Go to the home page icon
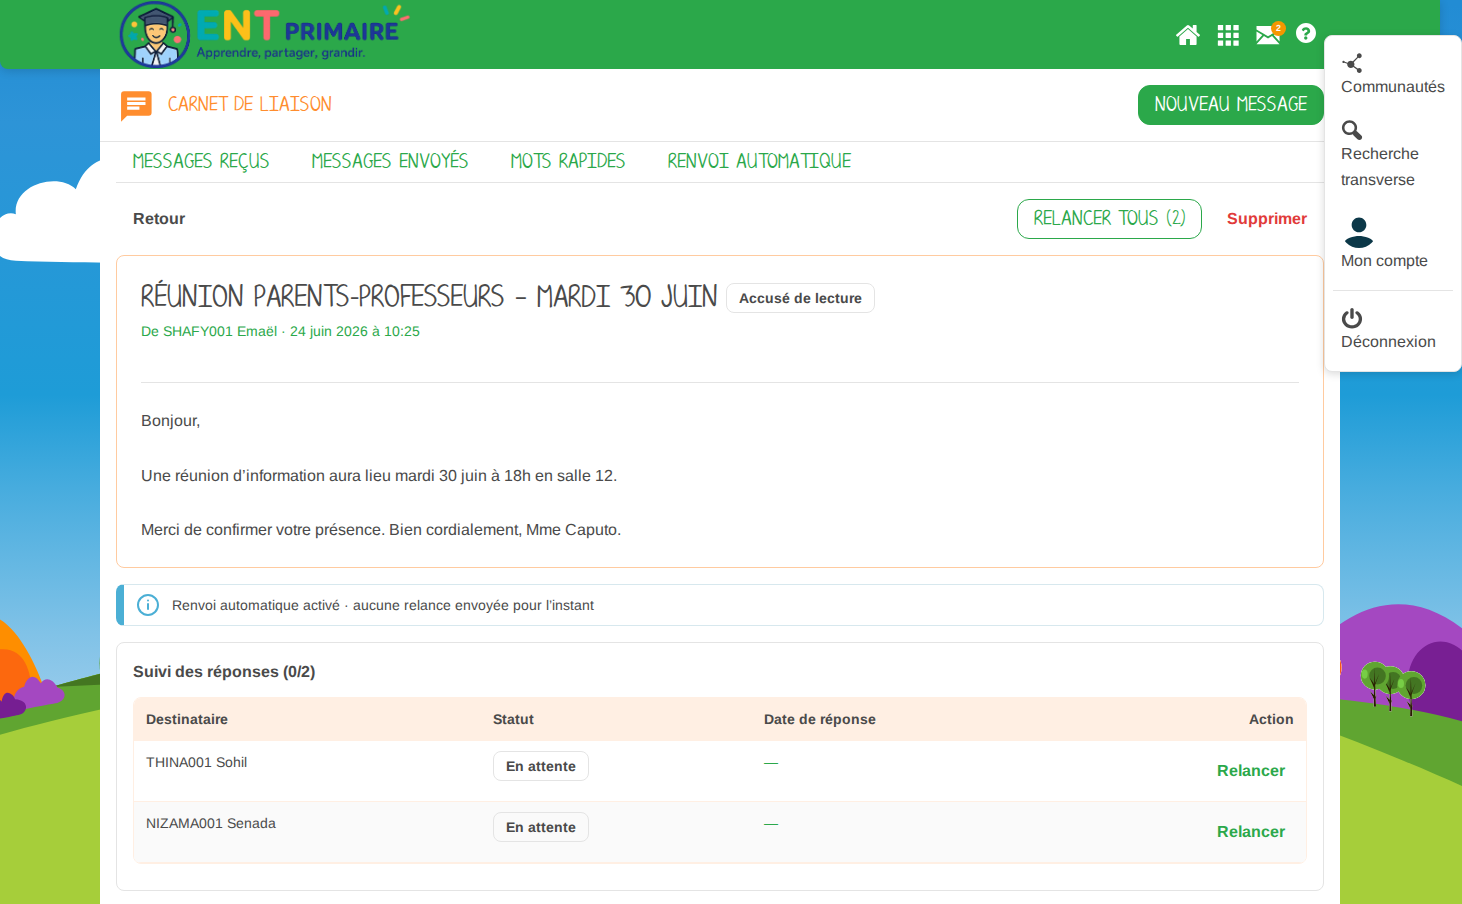1462x904 pixels. 1188,36
